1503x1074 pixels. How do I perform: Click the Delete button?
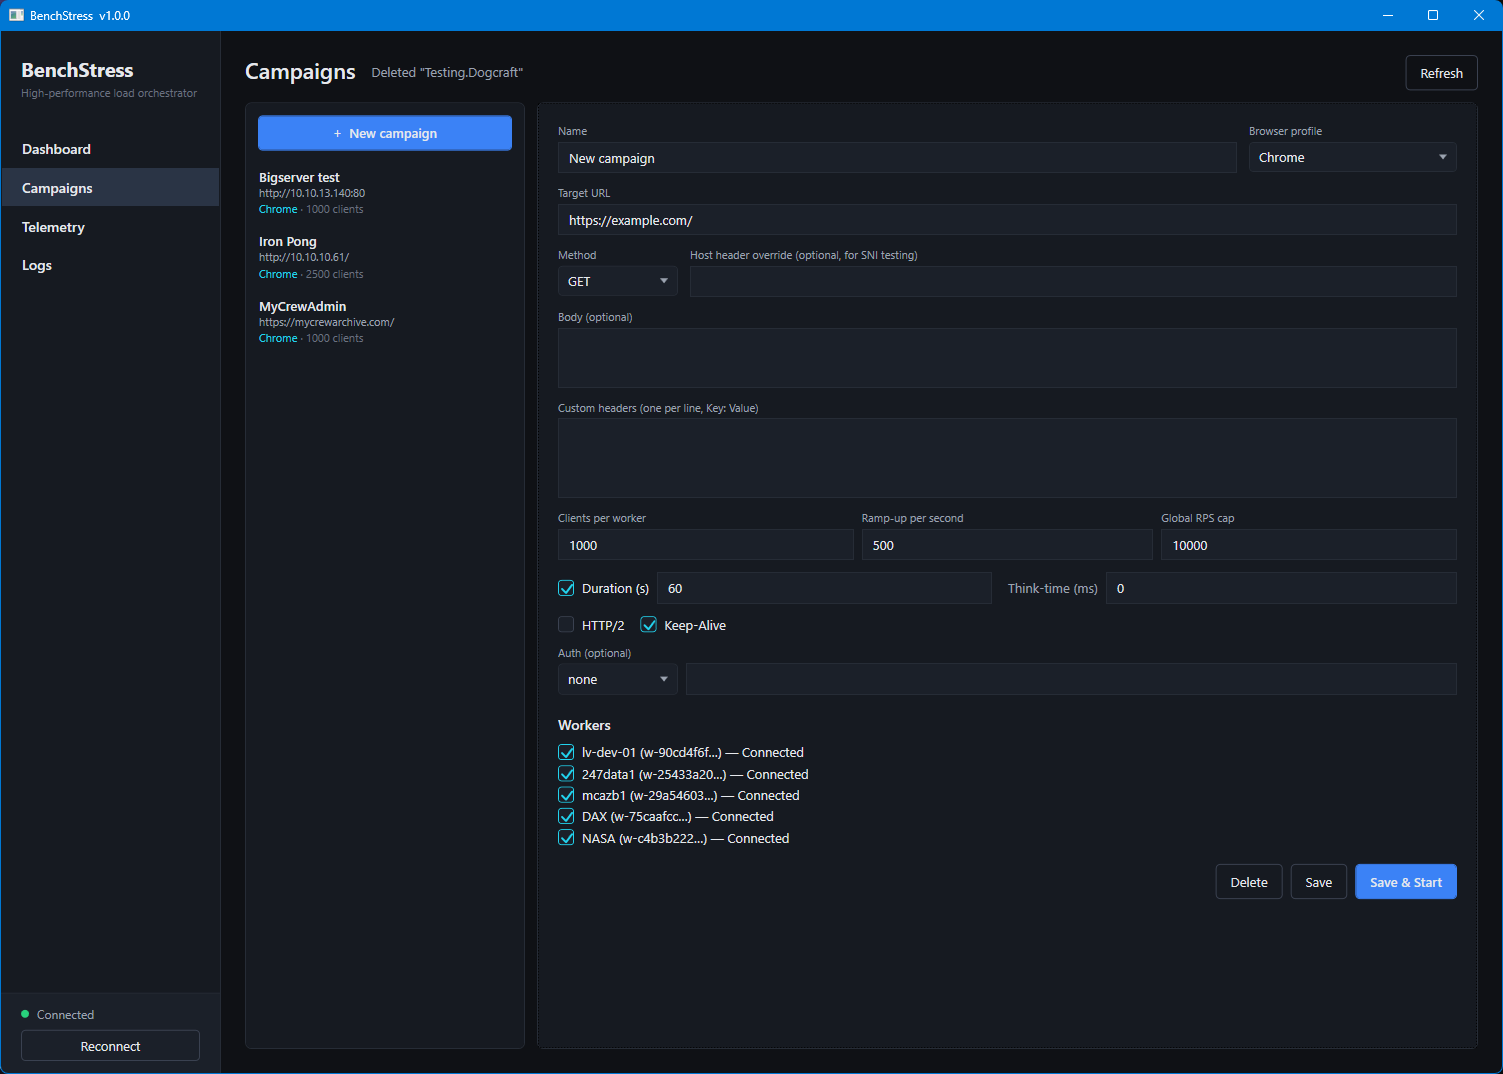click(x=1249, y=882)
